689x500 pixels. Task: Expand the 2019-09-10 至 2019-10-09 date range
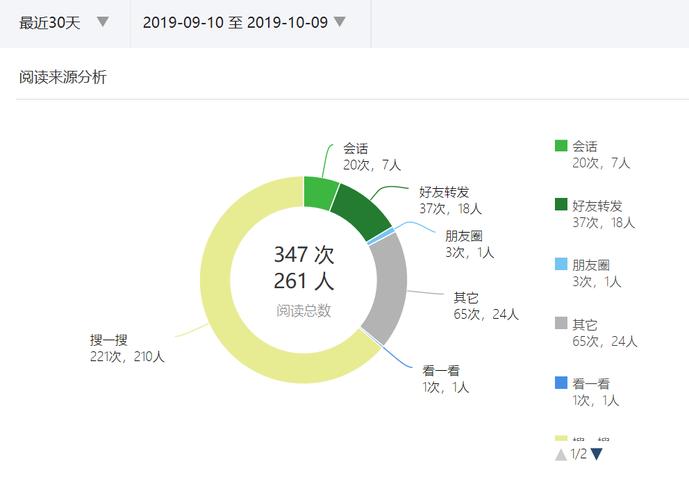[x=244, y=22]
